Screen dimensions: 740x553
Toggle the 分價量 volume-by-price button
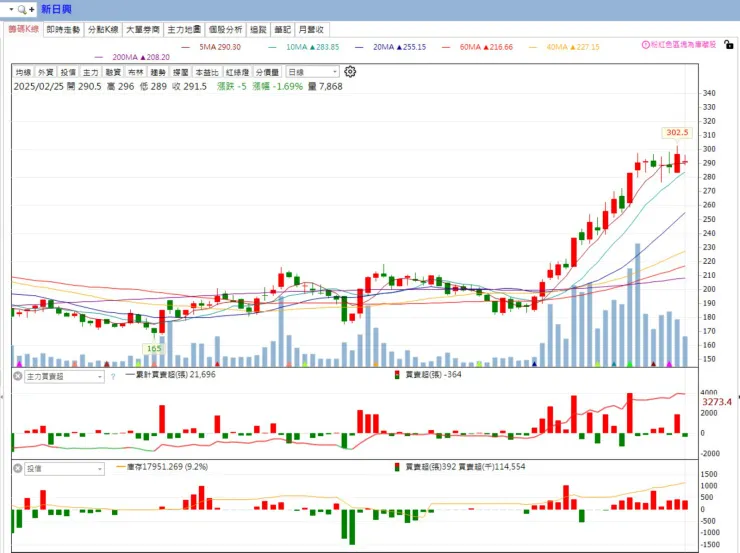coord(267,72)
